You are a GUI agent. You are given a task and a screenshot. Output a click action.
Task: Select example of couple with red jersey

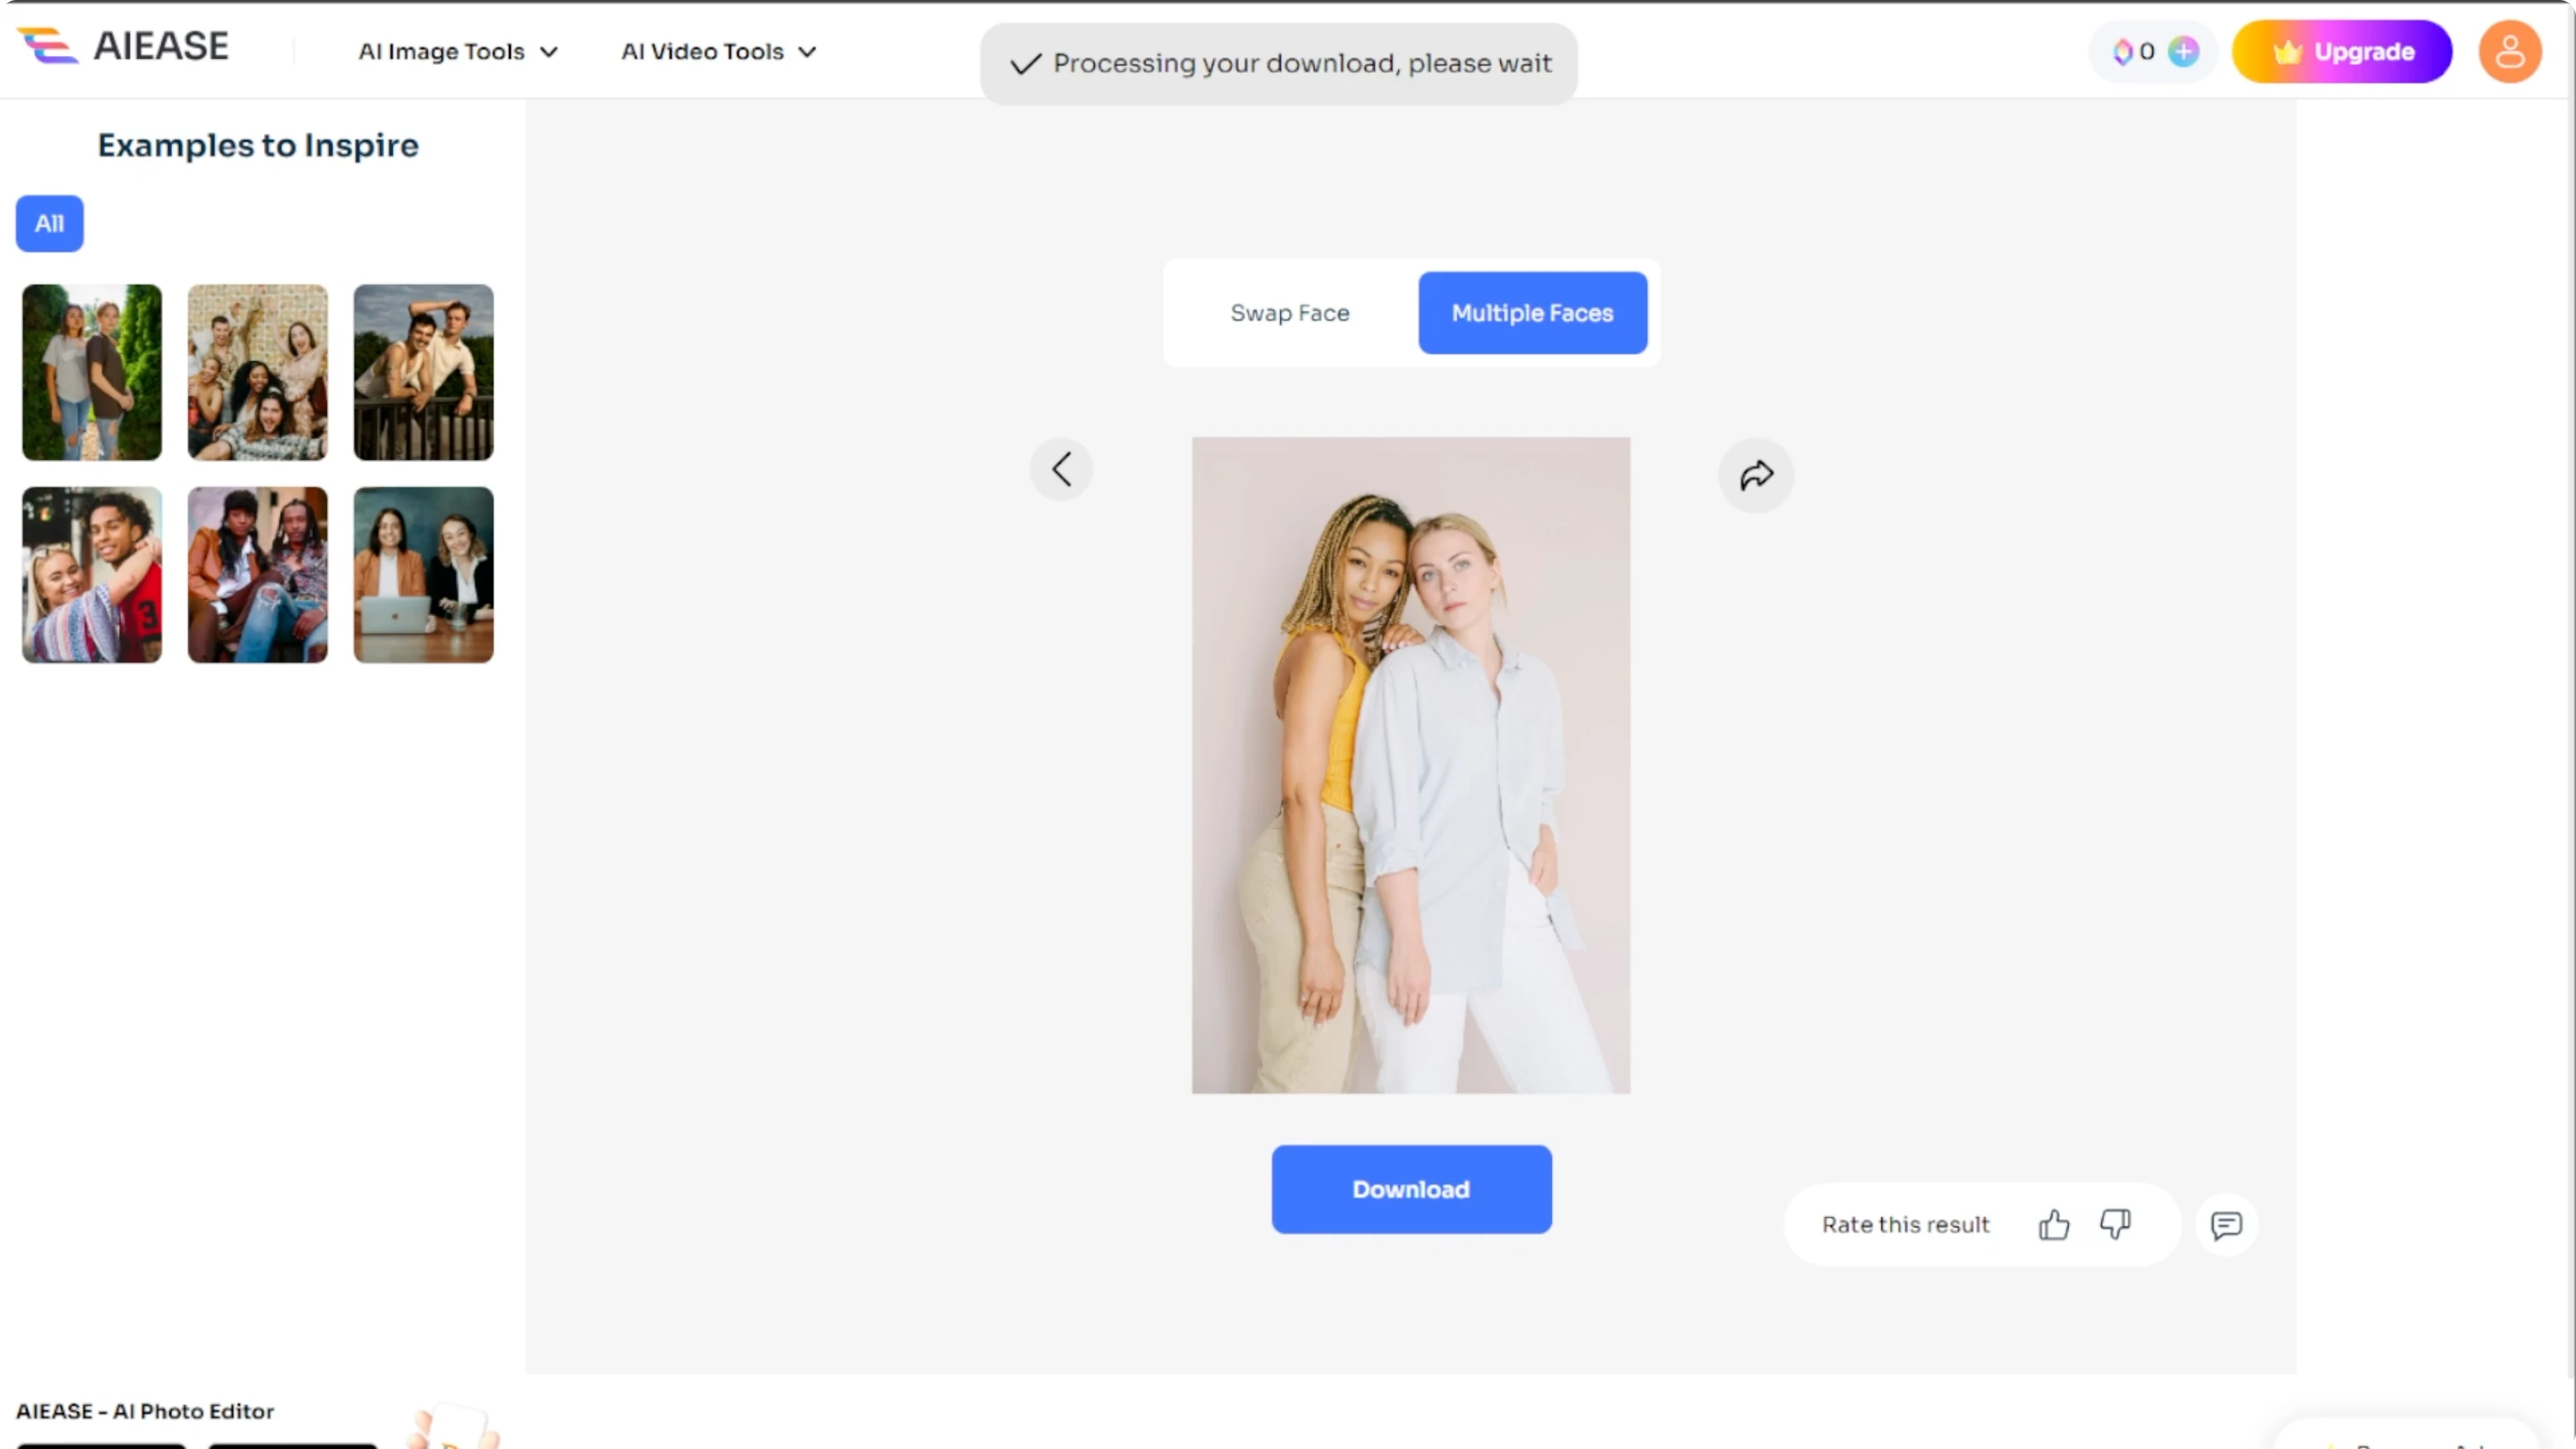click(x=92, y=575)
